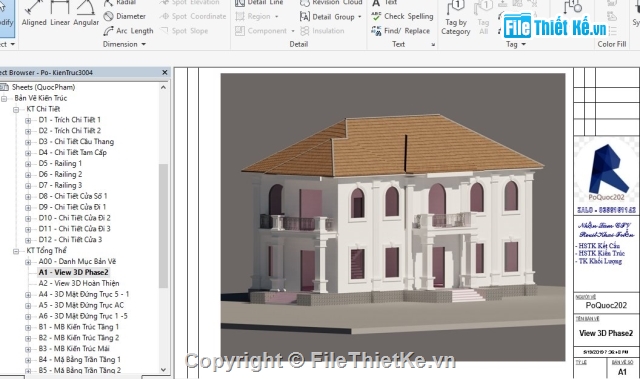Click the Revision Cloud tool
The height and width of the screenshot is (379, 640).
331,2
